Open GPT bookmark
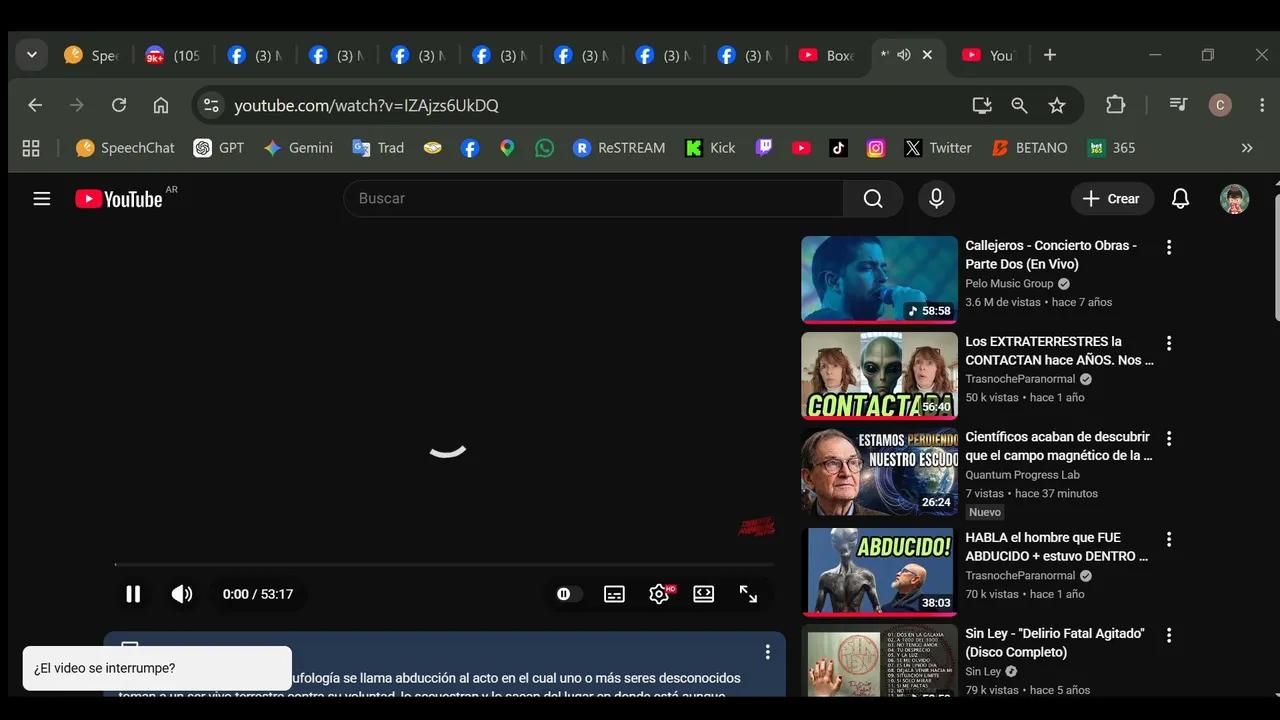1280x720 pixels. point(219,148)
